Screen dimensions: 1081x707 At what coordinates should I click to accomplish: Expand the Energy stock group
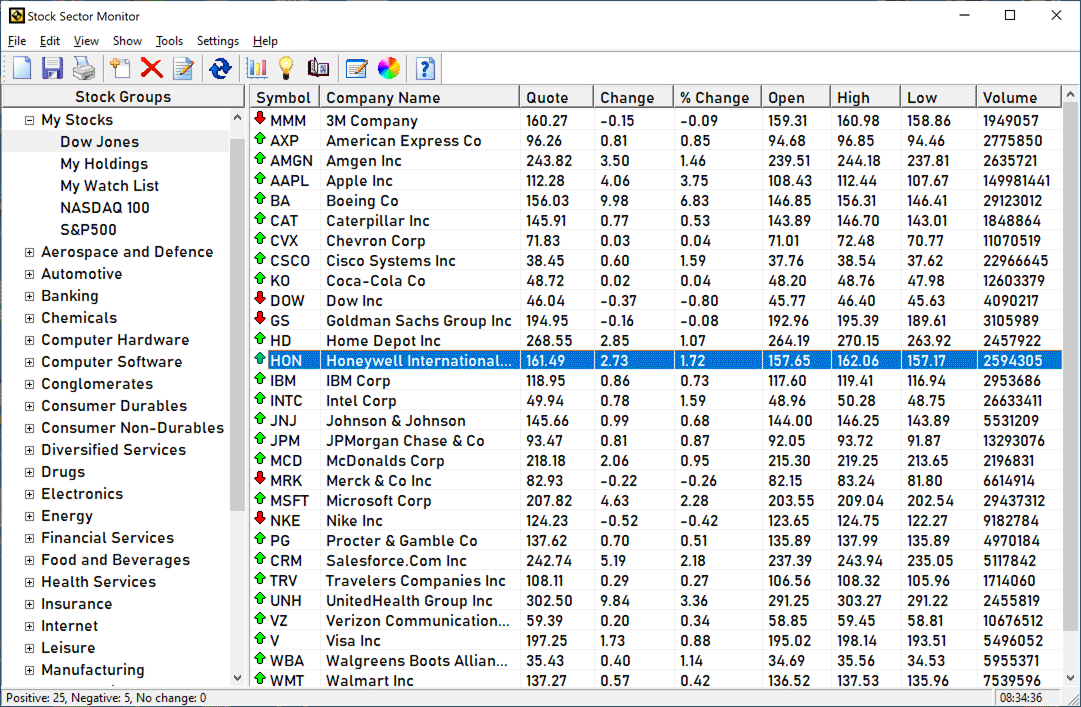[x=30, y=516]
